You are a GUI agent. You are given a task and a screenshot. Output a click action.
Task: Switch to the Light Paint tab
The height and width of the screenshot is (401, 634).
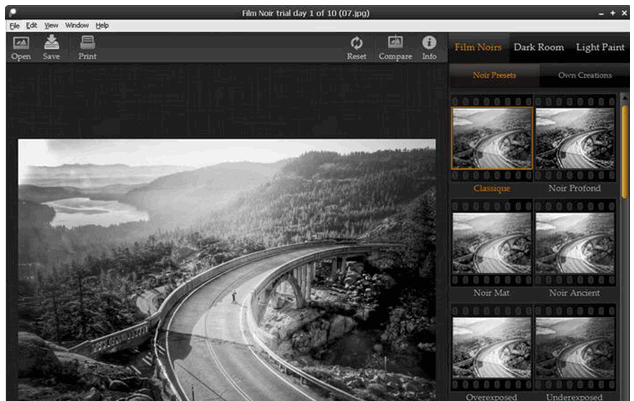tap(600, 47)
